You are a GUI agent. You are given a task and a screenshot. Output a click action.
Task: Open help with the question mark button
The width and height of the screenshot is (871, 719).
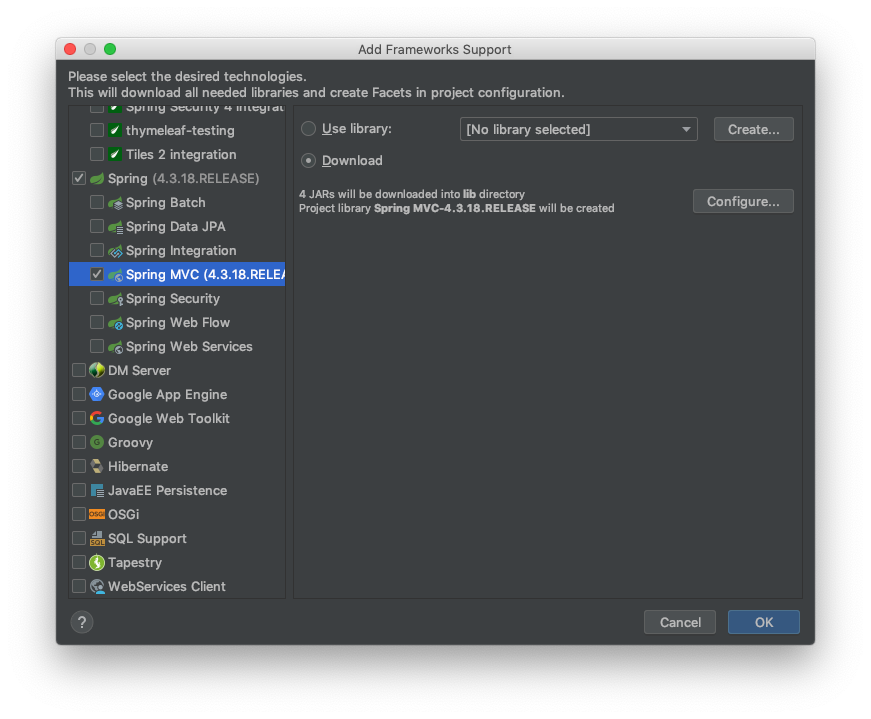pos(82,622)
